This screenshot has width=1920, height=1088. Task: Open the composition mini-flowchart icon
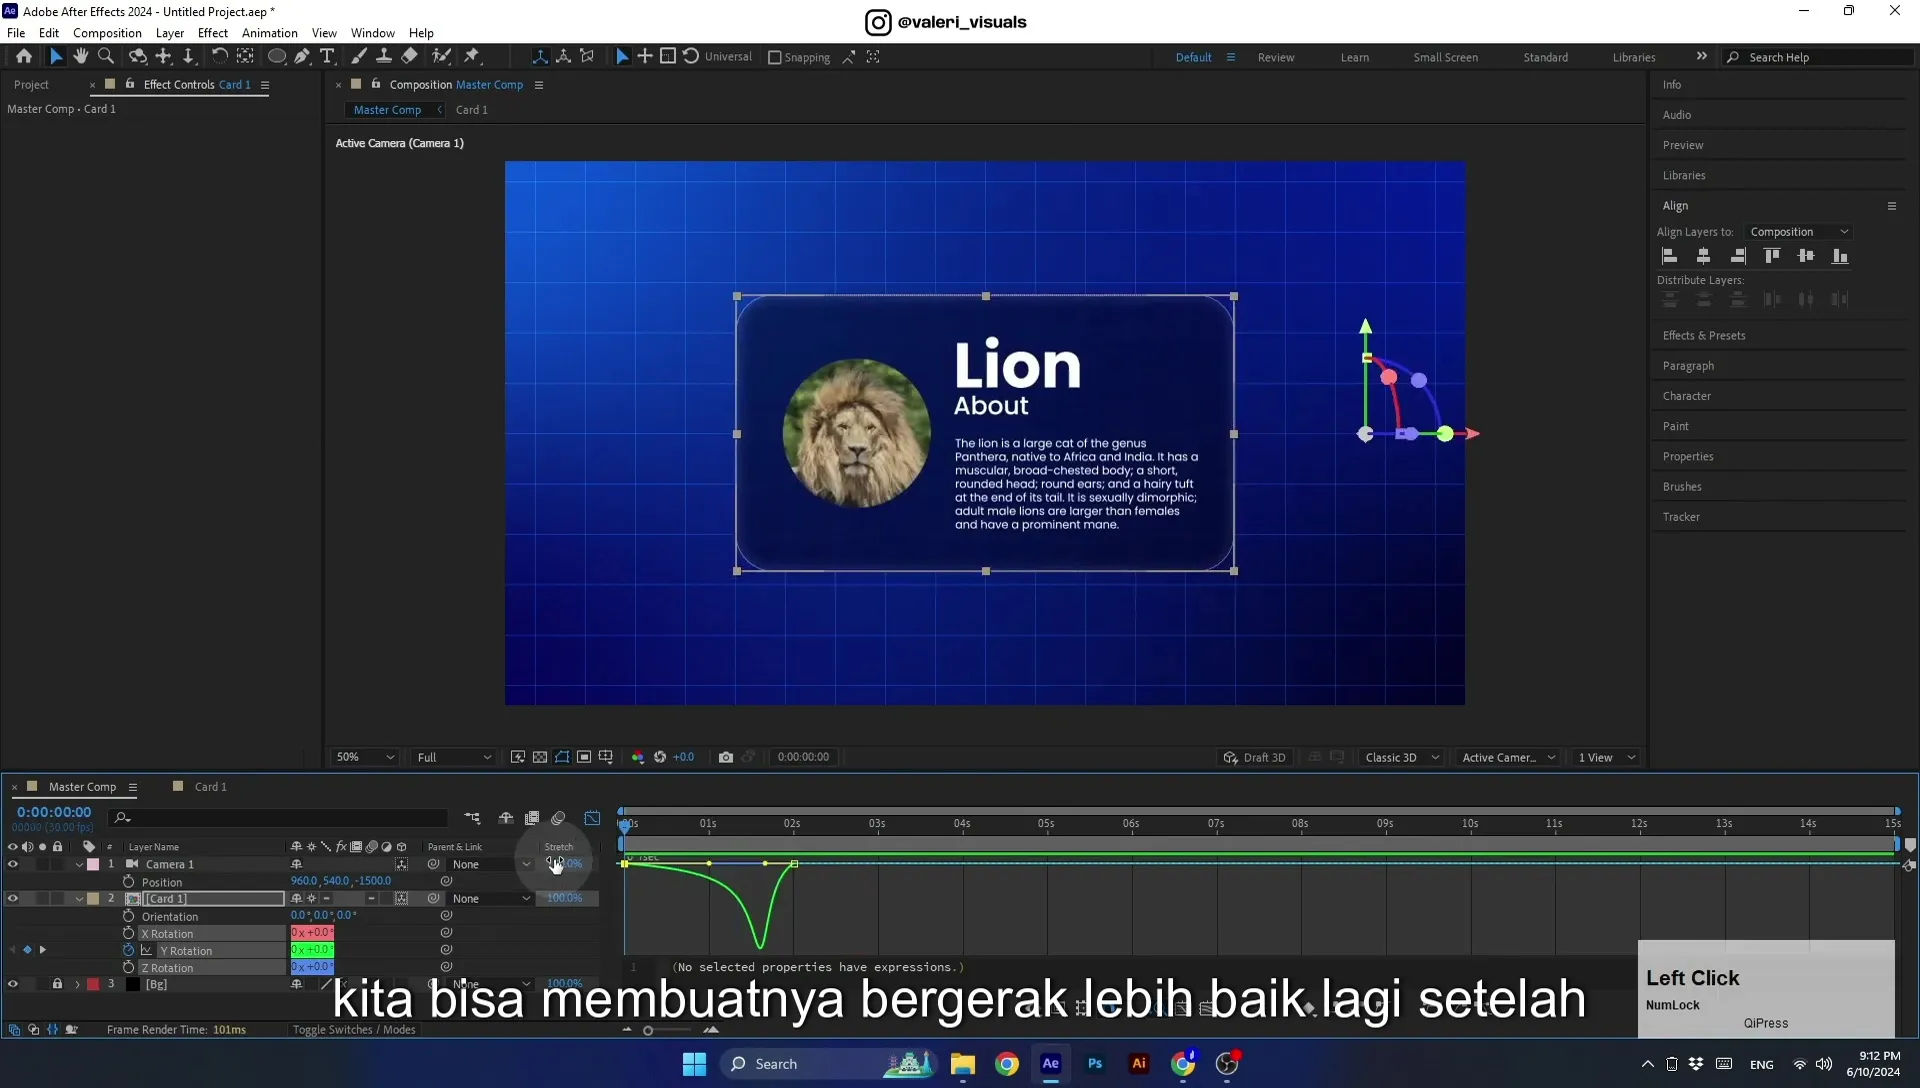472,818
